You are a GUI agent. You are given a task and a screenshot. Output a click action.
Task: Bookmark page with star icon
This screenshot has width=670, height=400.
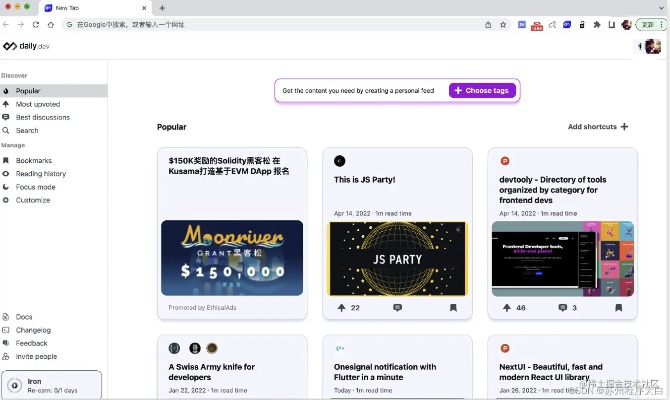click(x=503, y=25)
